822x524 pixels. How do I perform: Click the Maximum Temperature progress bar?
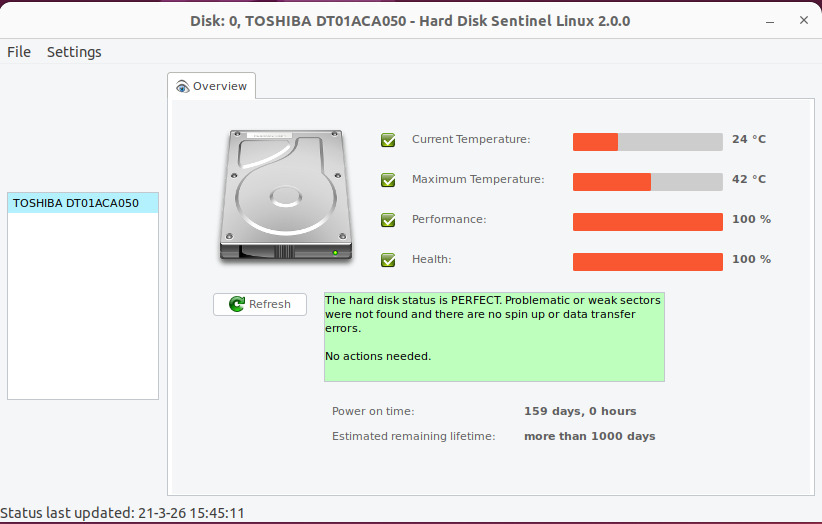pos(647,181)
